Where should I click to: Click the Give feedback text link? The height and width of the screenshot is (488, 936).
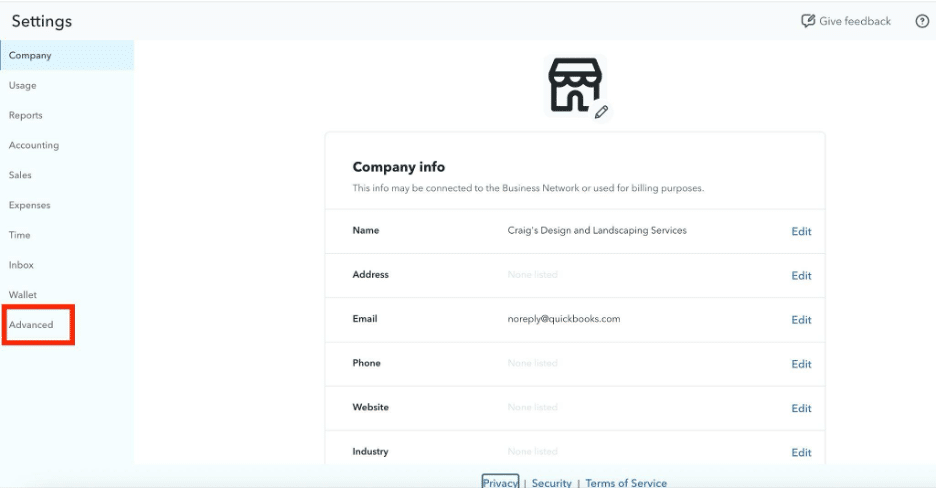[855, 21]
